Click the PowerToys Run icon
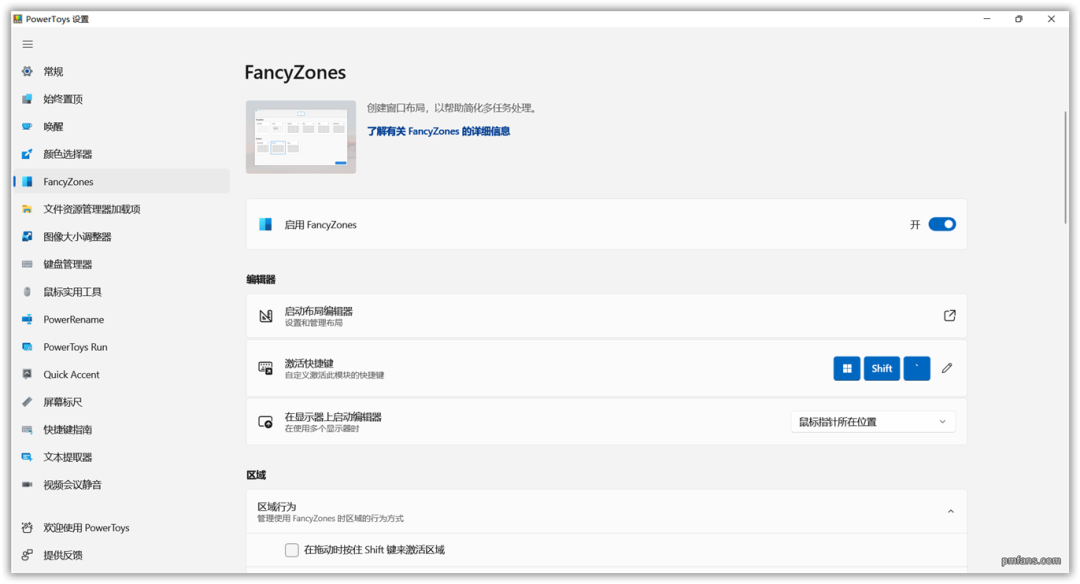The image size is (1080, 584). pos(27,346)
